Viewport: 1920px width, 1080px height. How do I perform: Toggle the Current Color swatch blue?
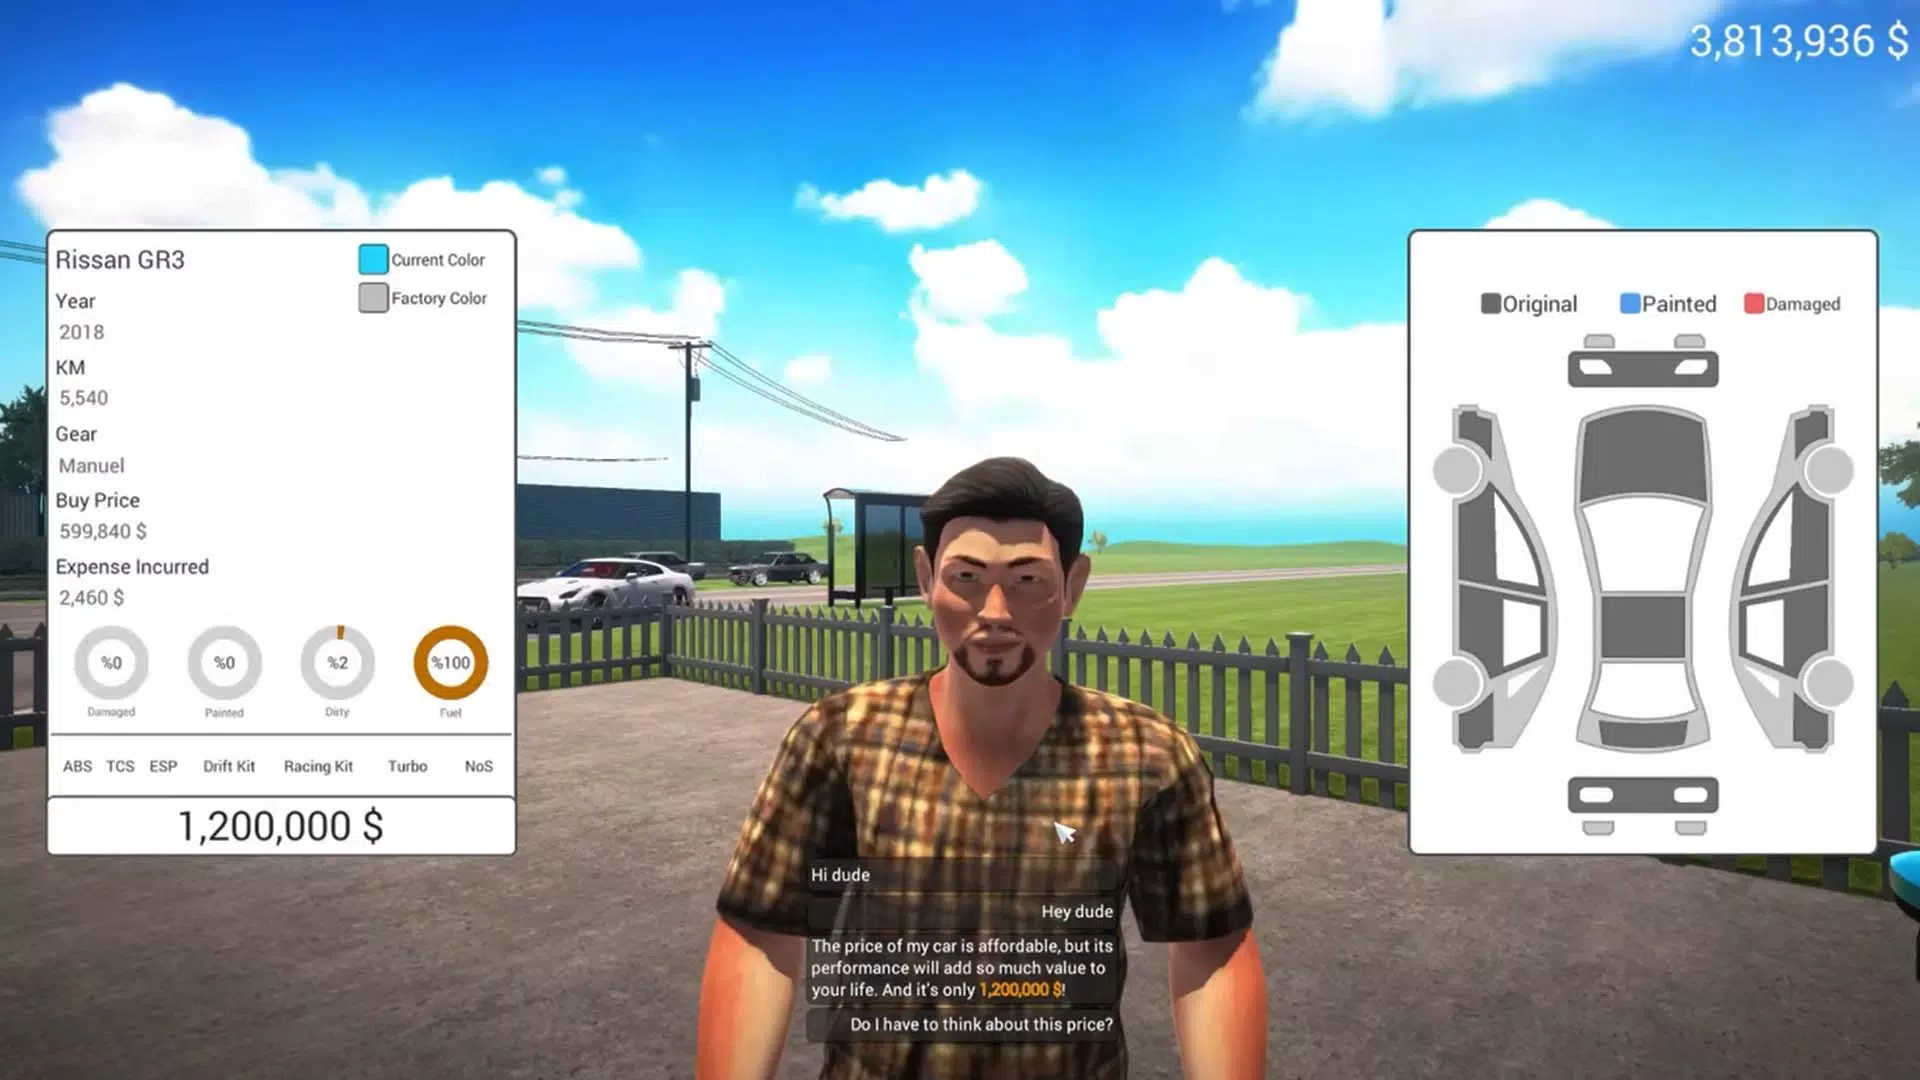pyautogui.click(x=371, y=258)
